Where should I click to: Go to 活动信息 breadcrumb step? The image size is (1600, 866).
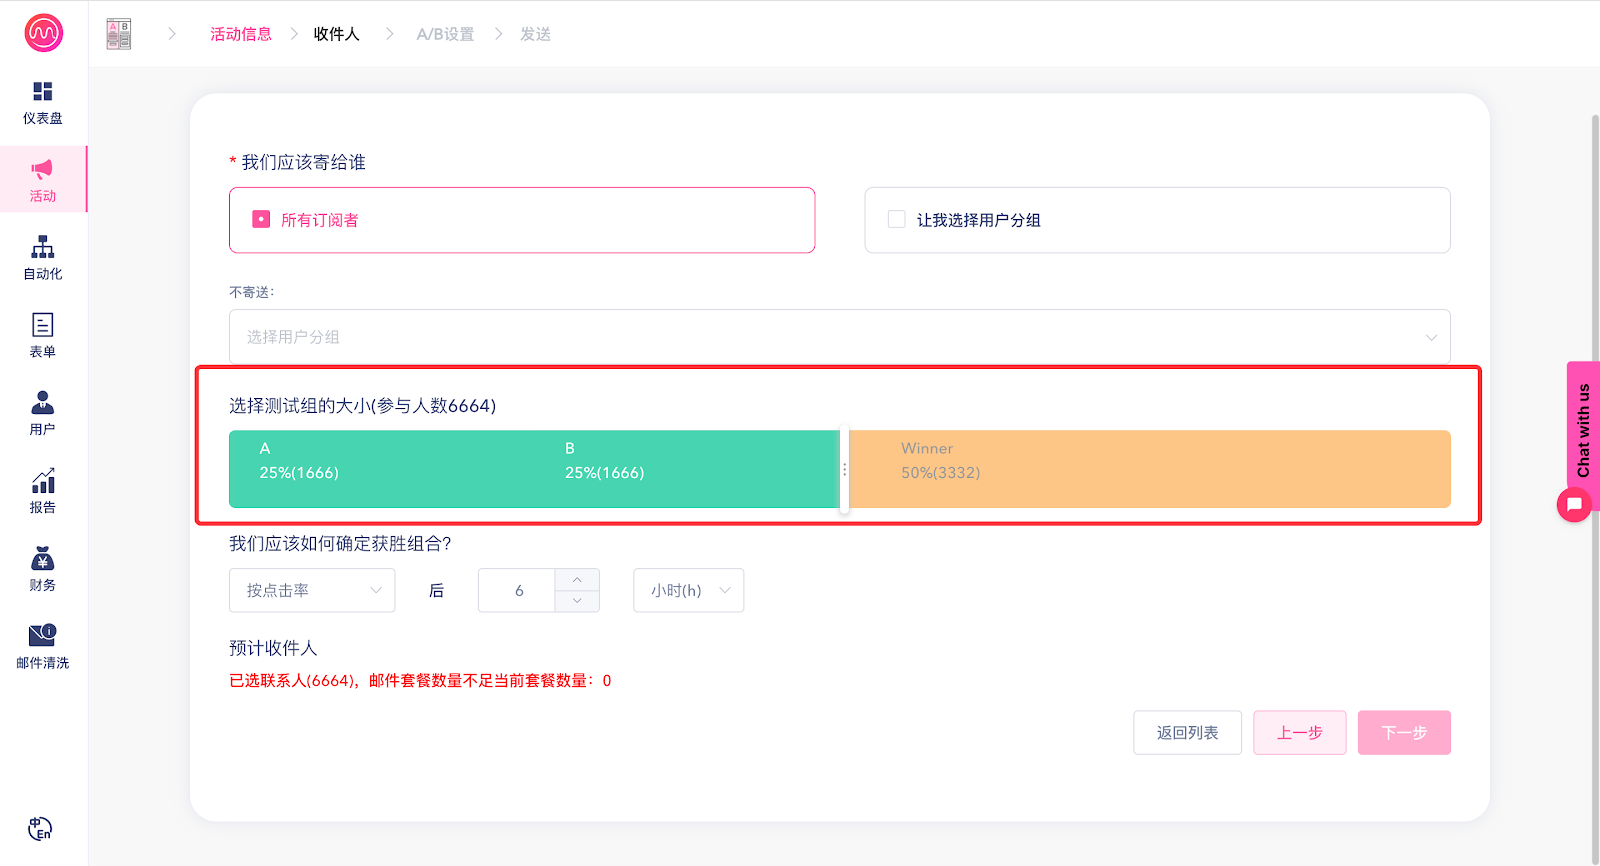tap(241, 34)
